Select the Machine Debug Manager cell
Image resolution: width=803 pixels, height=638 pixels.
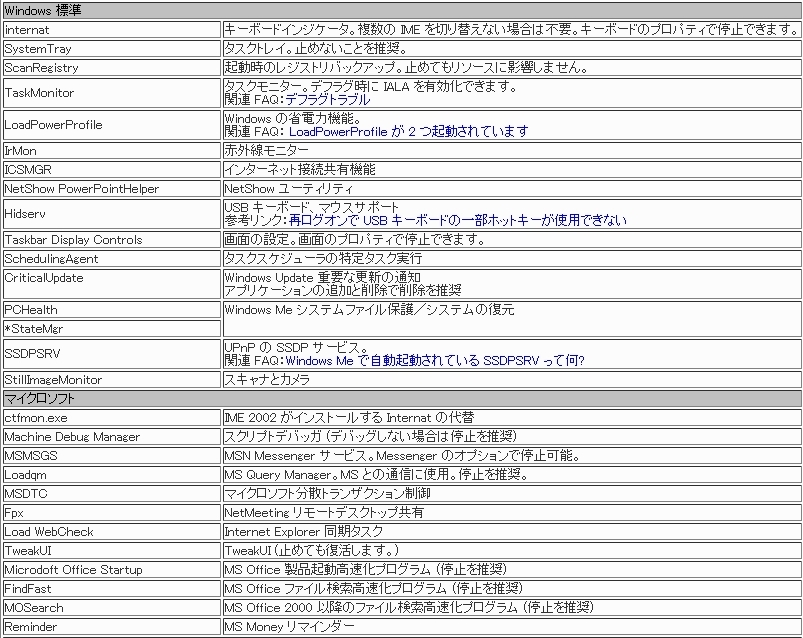[112, 437]
